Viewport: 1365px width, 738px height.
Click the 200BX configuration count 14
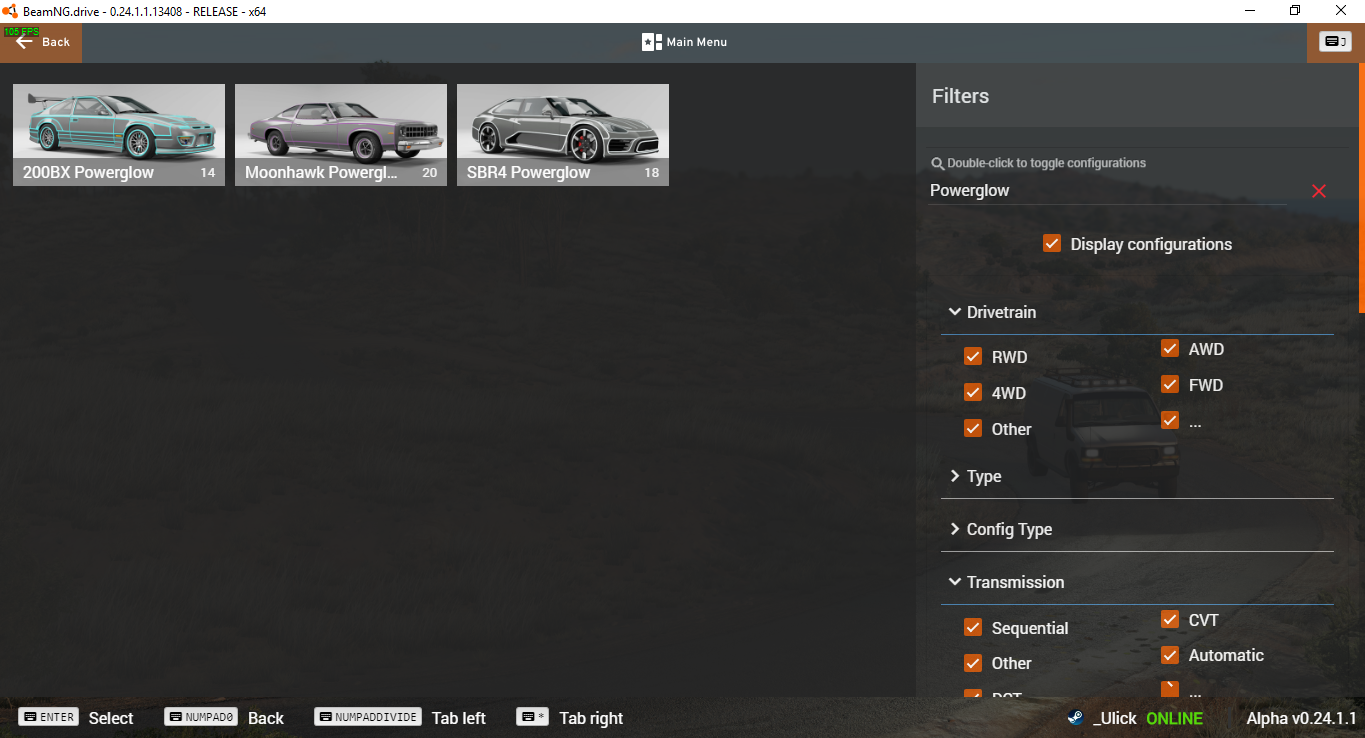[208, 173]
